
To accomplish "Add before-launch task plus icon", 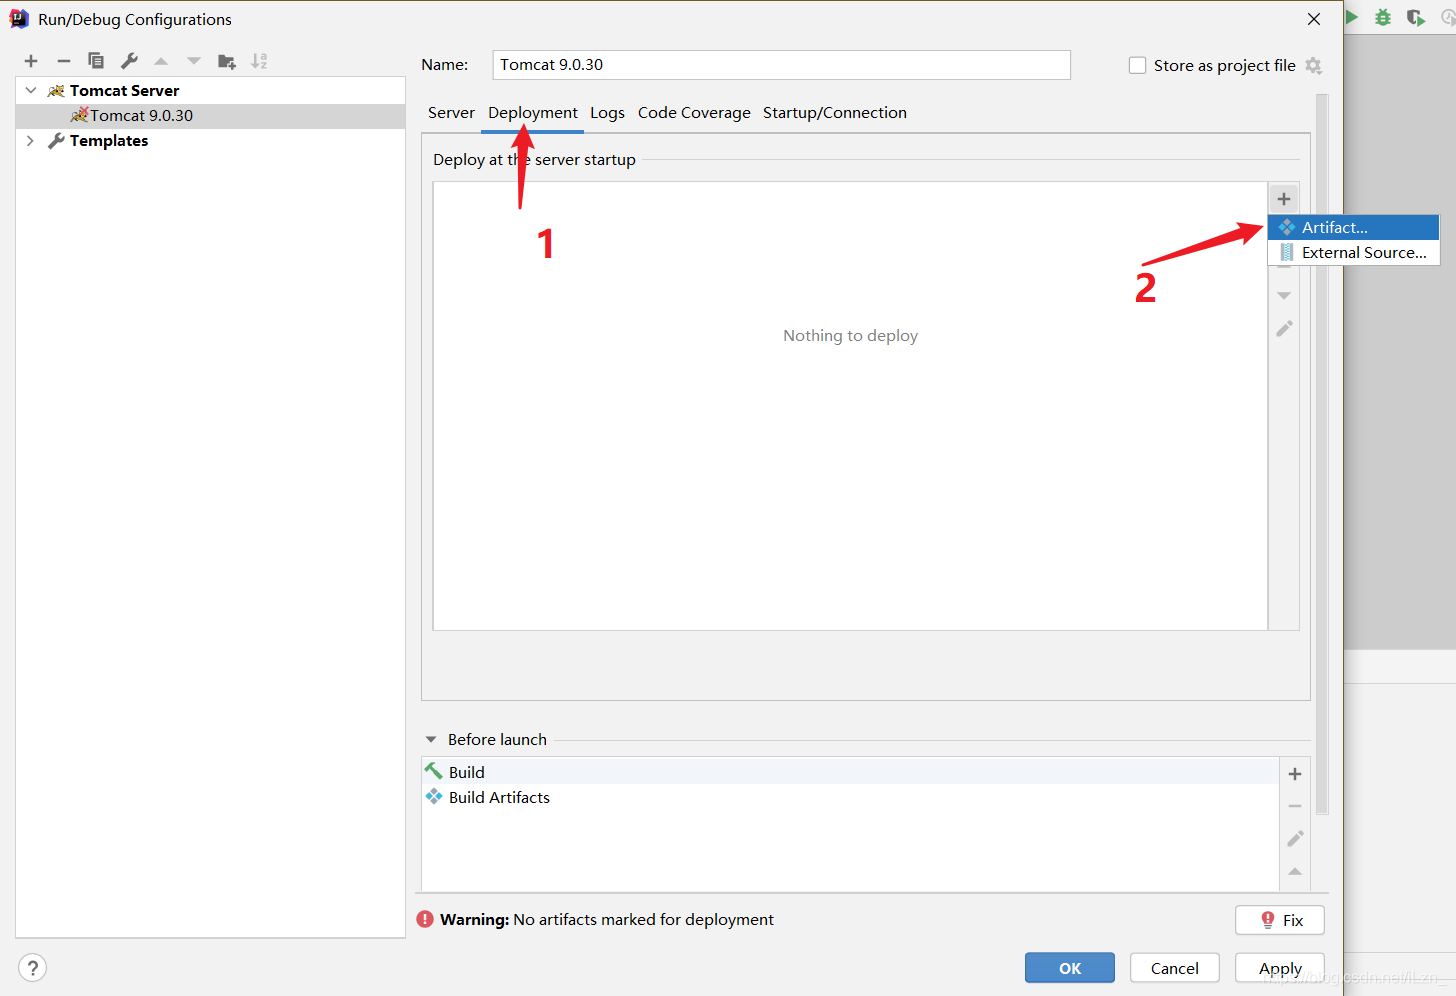I will point(1295,774).
